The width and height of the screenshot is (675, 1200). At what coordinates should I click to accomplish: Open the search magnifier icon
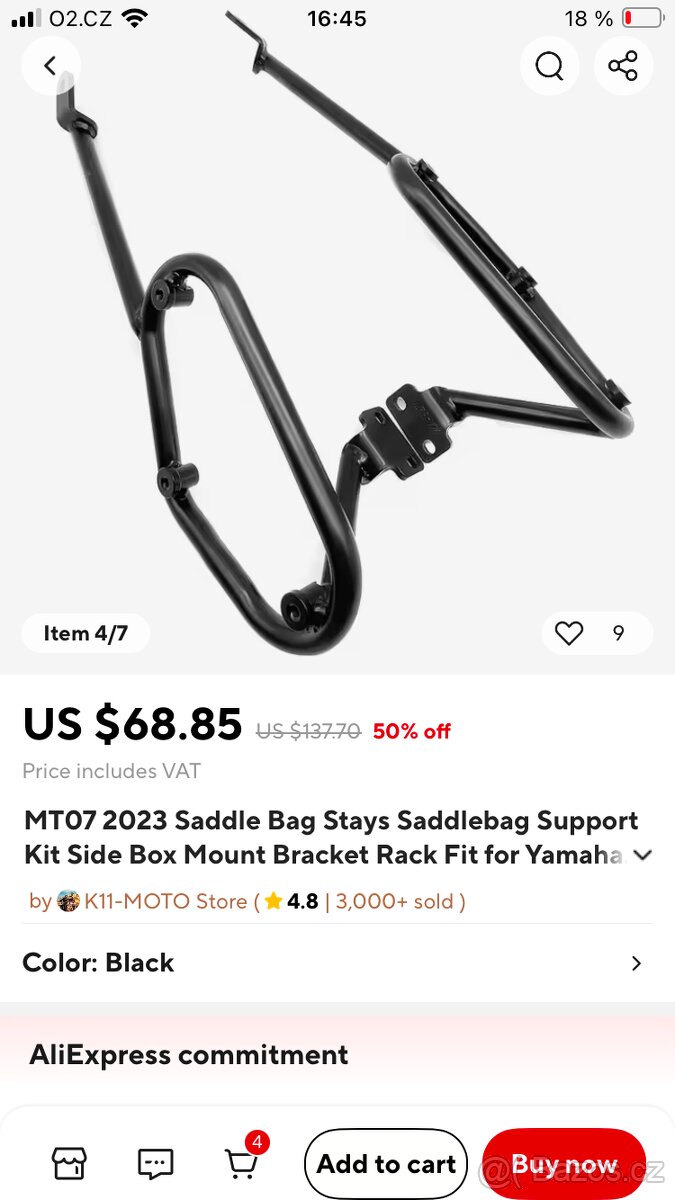[549, 66]
